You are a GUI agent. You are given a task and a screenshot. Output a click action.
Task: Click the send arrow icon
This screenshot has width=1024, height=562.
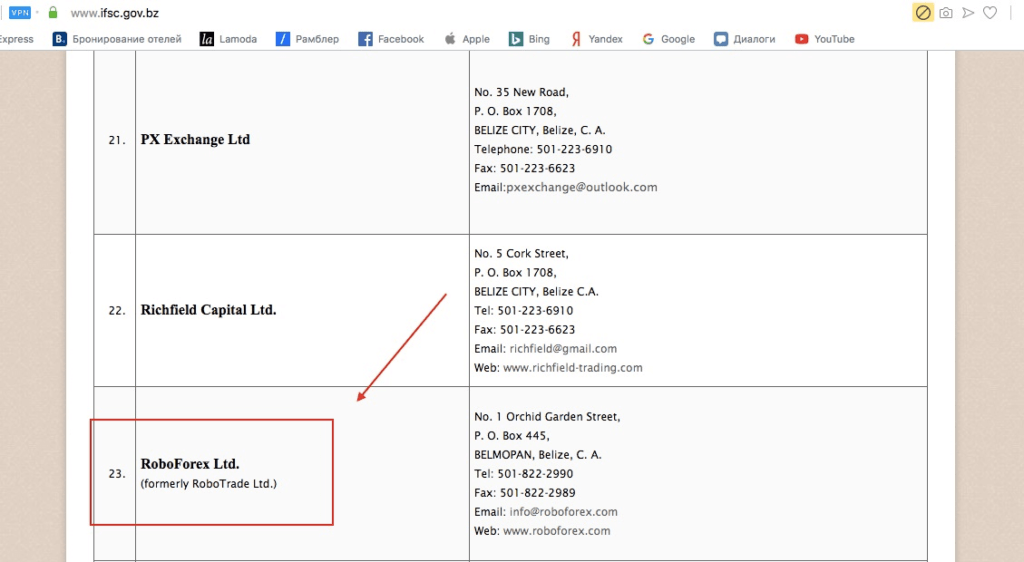(968, 13)
